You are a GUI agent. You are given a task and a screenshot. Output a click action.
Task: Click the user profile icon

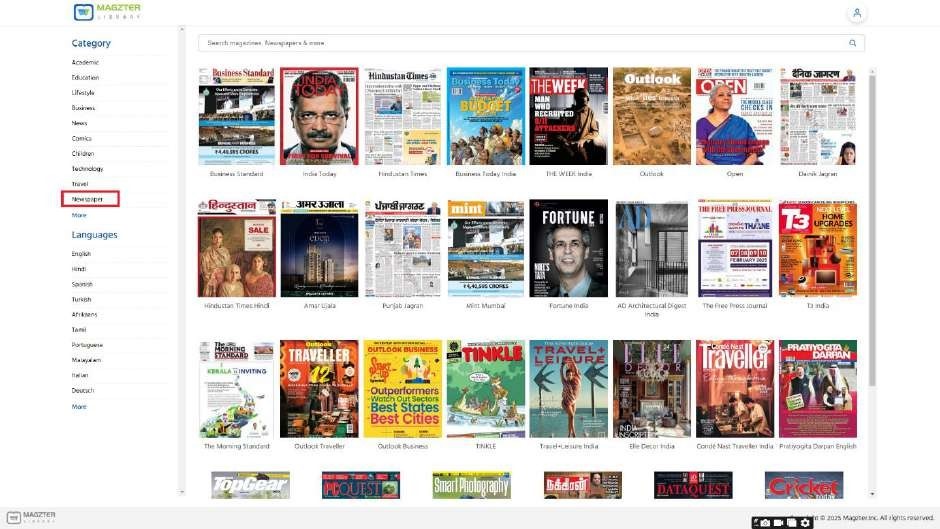857,13
